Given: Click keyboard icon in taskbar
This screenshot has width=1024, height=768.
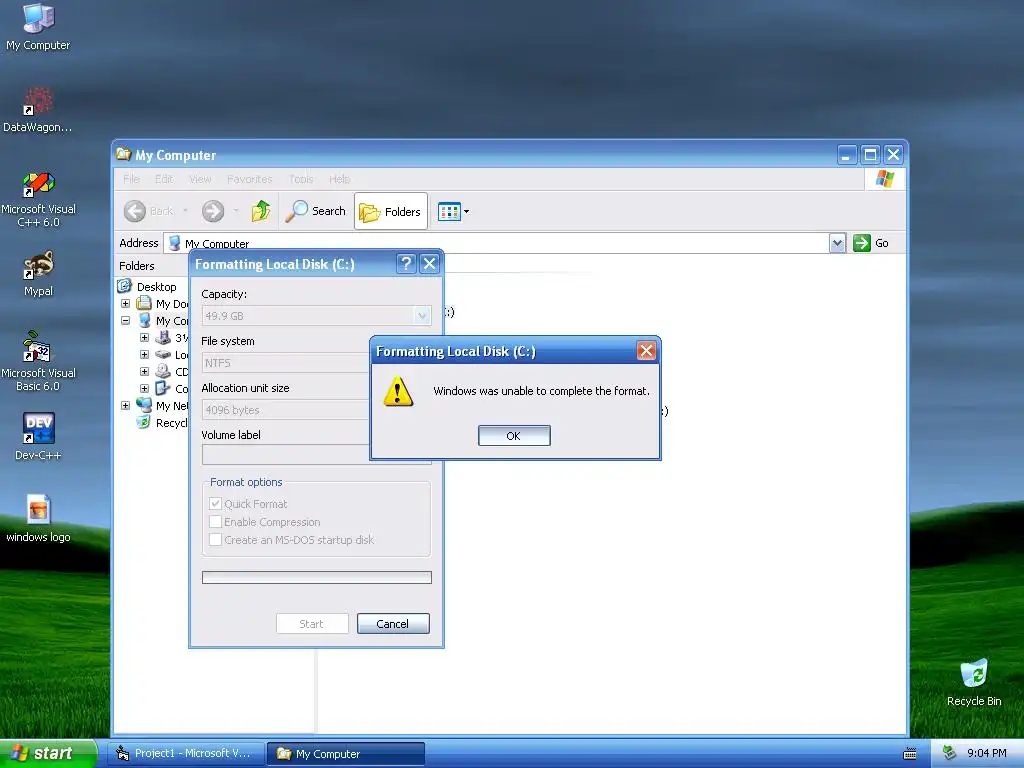Looking at the screenshot, I should 909,754.
